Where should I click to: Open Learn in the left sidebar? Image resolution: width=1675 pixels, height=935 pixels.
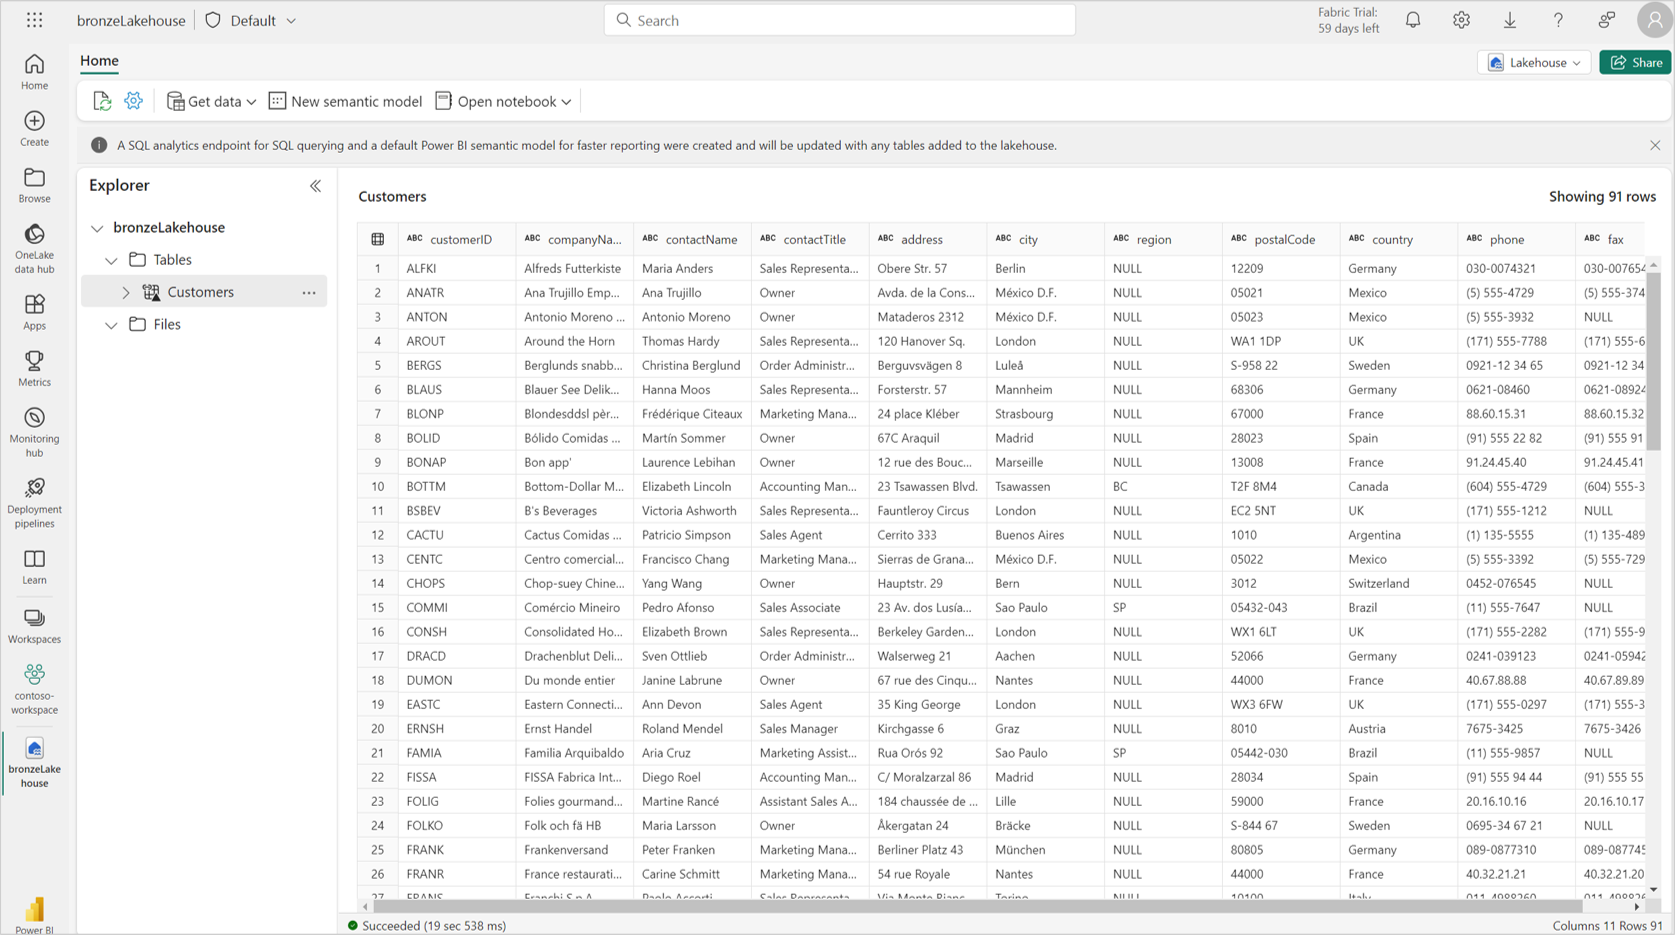click(x=34, y=567)
